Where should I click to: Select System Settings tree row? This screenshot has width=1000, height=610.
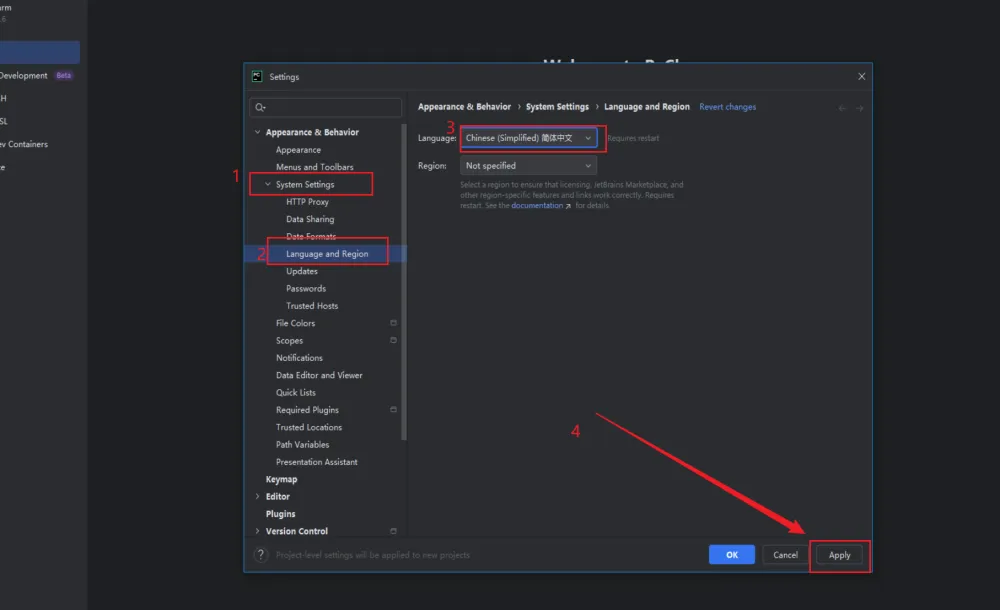click(305, 184)
